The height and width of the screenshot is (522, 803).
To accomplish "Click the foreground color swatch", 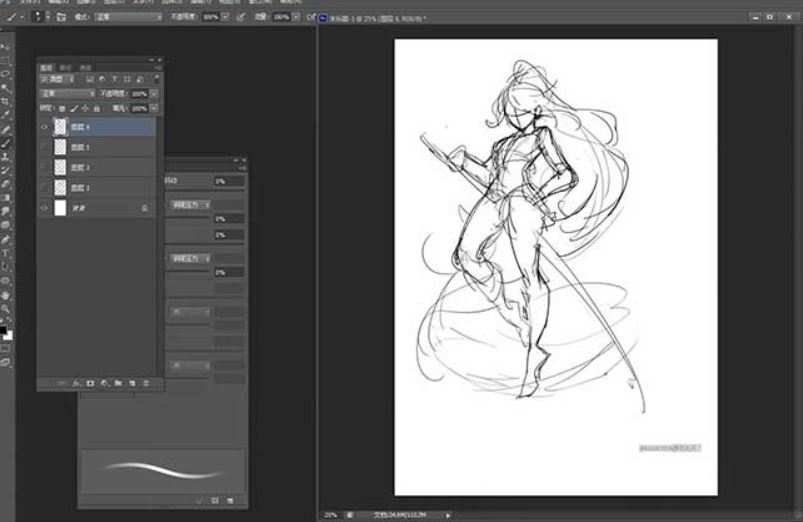I will pyautogui.click(x=4, y=329).
